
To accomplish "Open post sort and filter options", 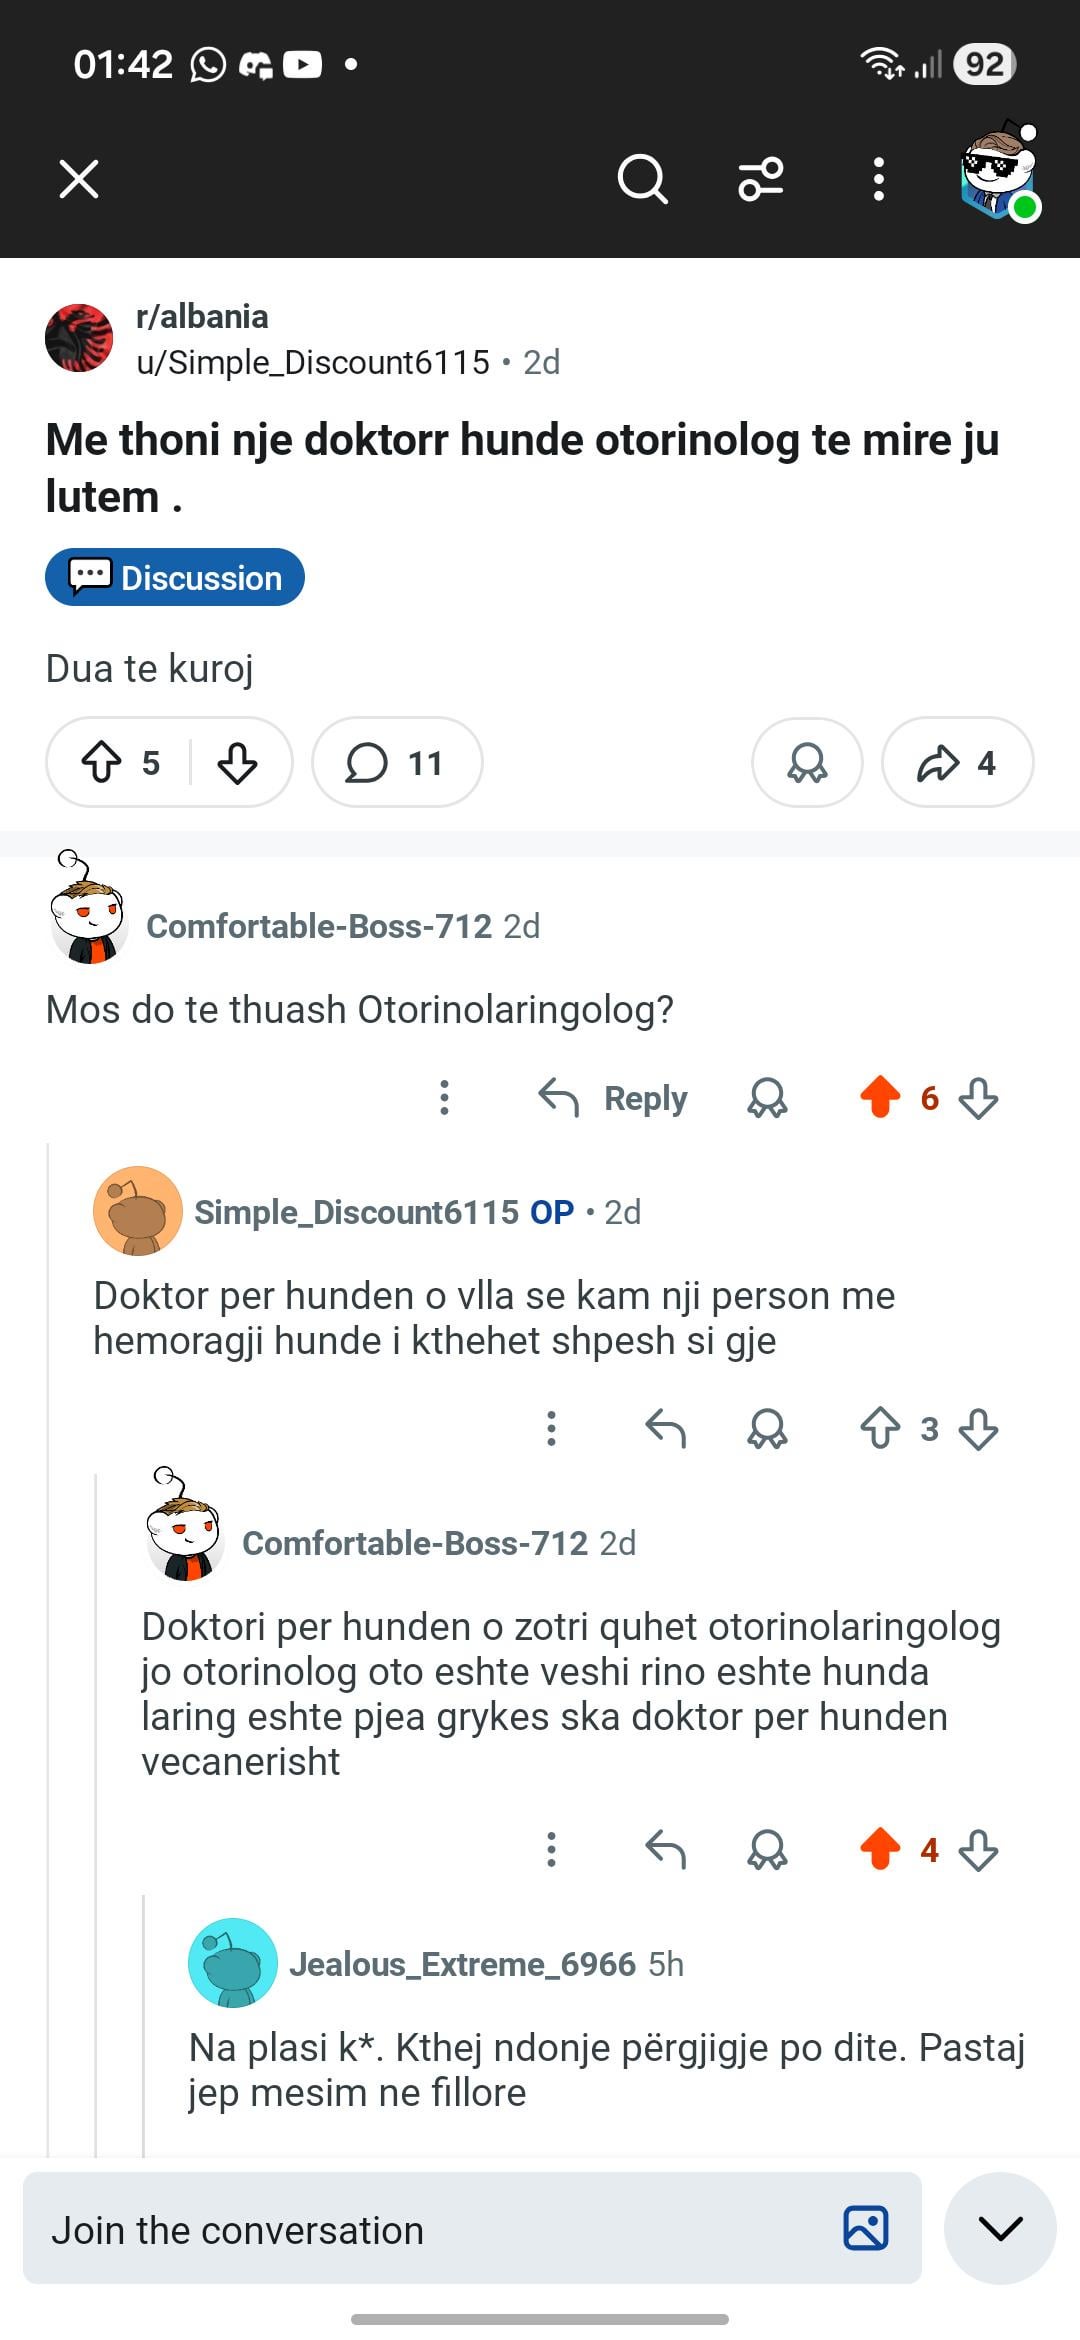I will 760,180.
